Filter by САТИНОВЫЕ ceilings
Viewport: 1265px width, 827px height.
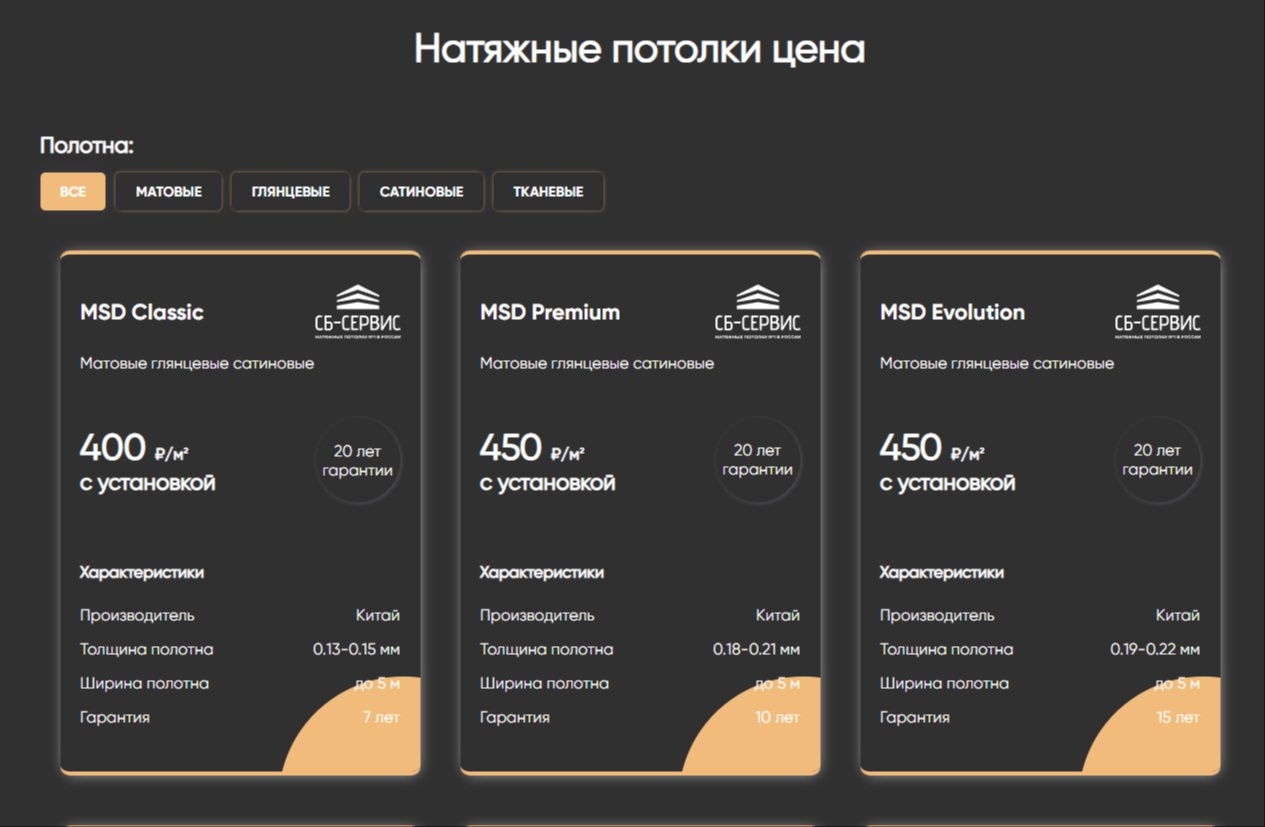tap(421, 192)
